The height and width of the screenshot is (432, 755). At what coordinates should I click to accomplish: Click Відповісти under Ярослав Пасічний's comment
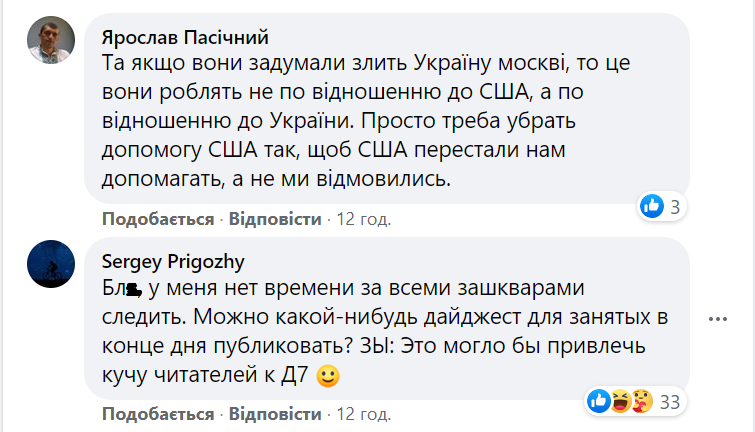[x=275, y=219]
